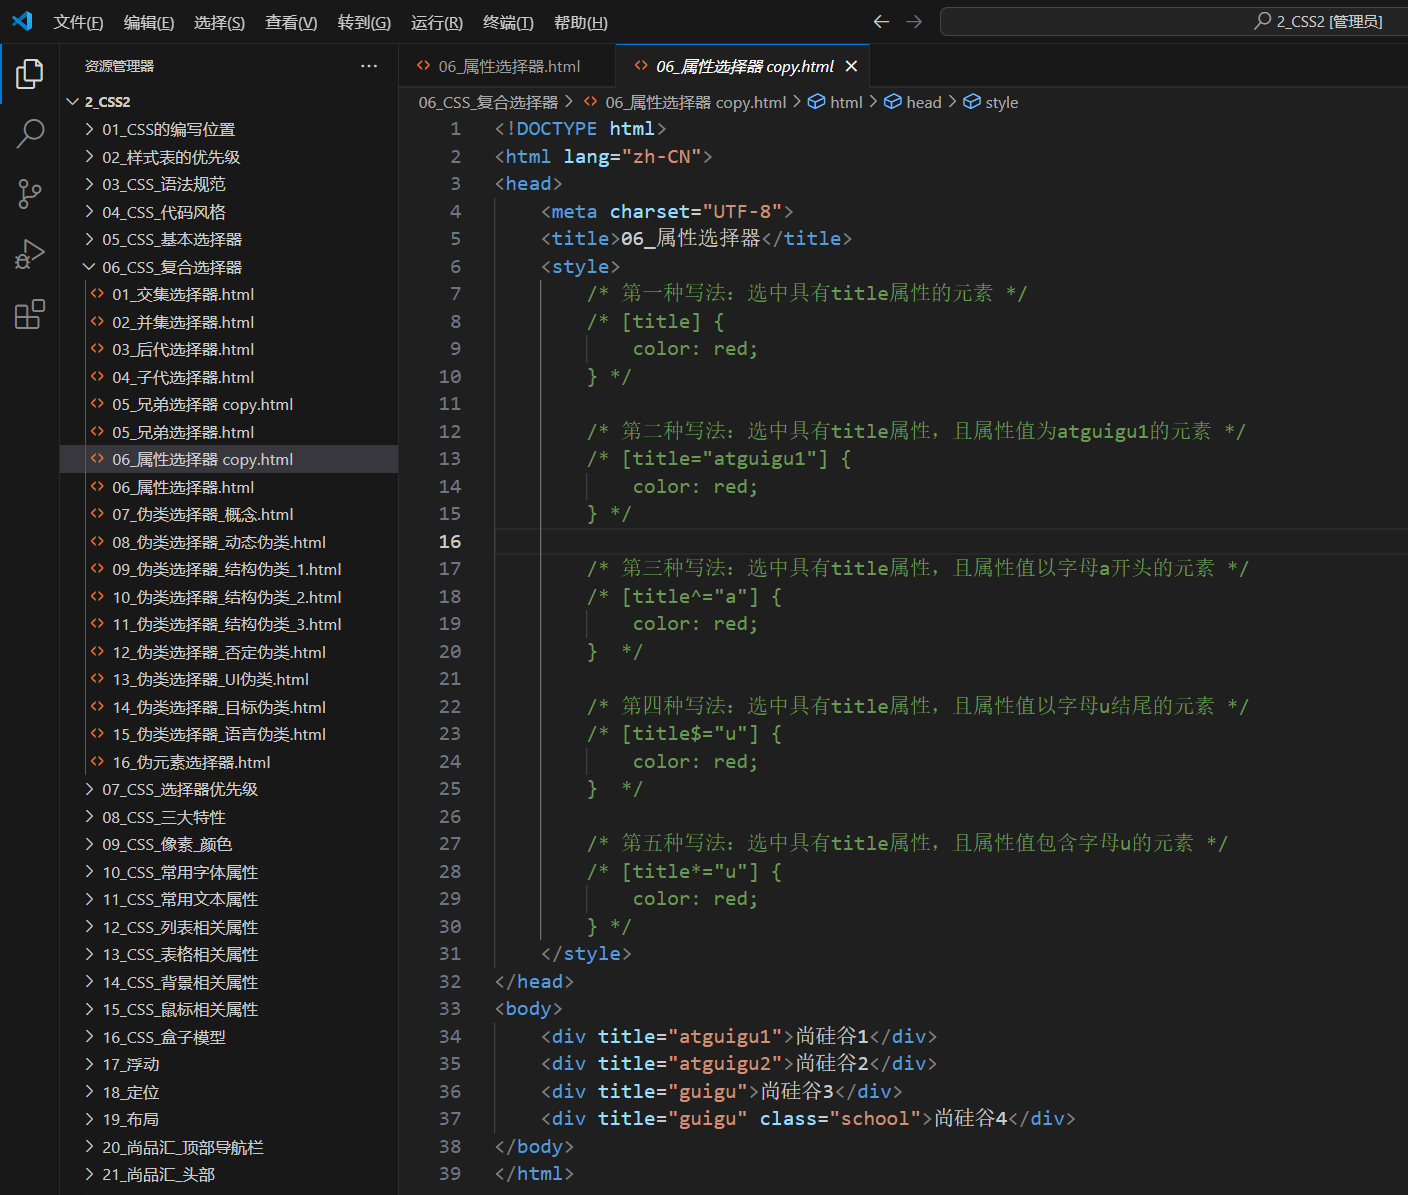Open the Explorer view in activity bar
Viewport: 1408px width, 1195px height.
[x=30, y=74]
